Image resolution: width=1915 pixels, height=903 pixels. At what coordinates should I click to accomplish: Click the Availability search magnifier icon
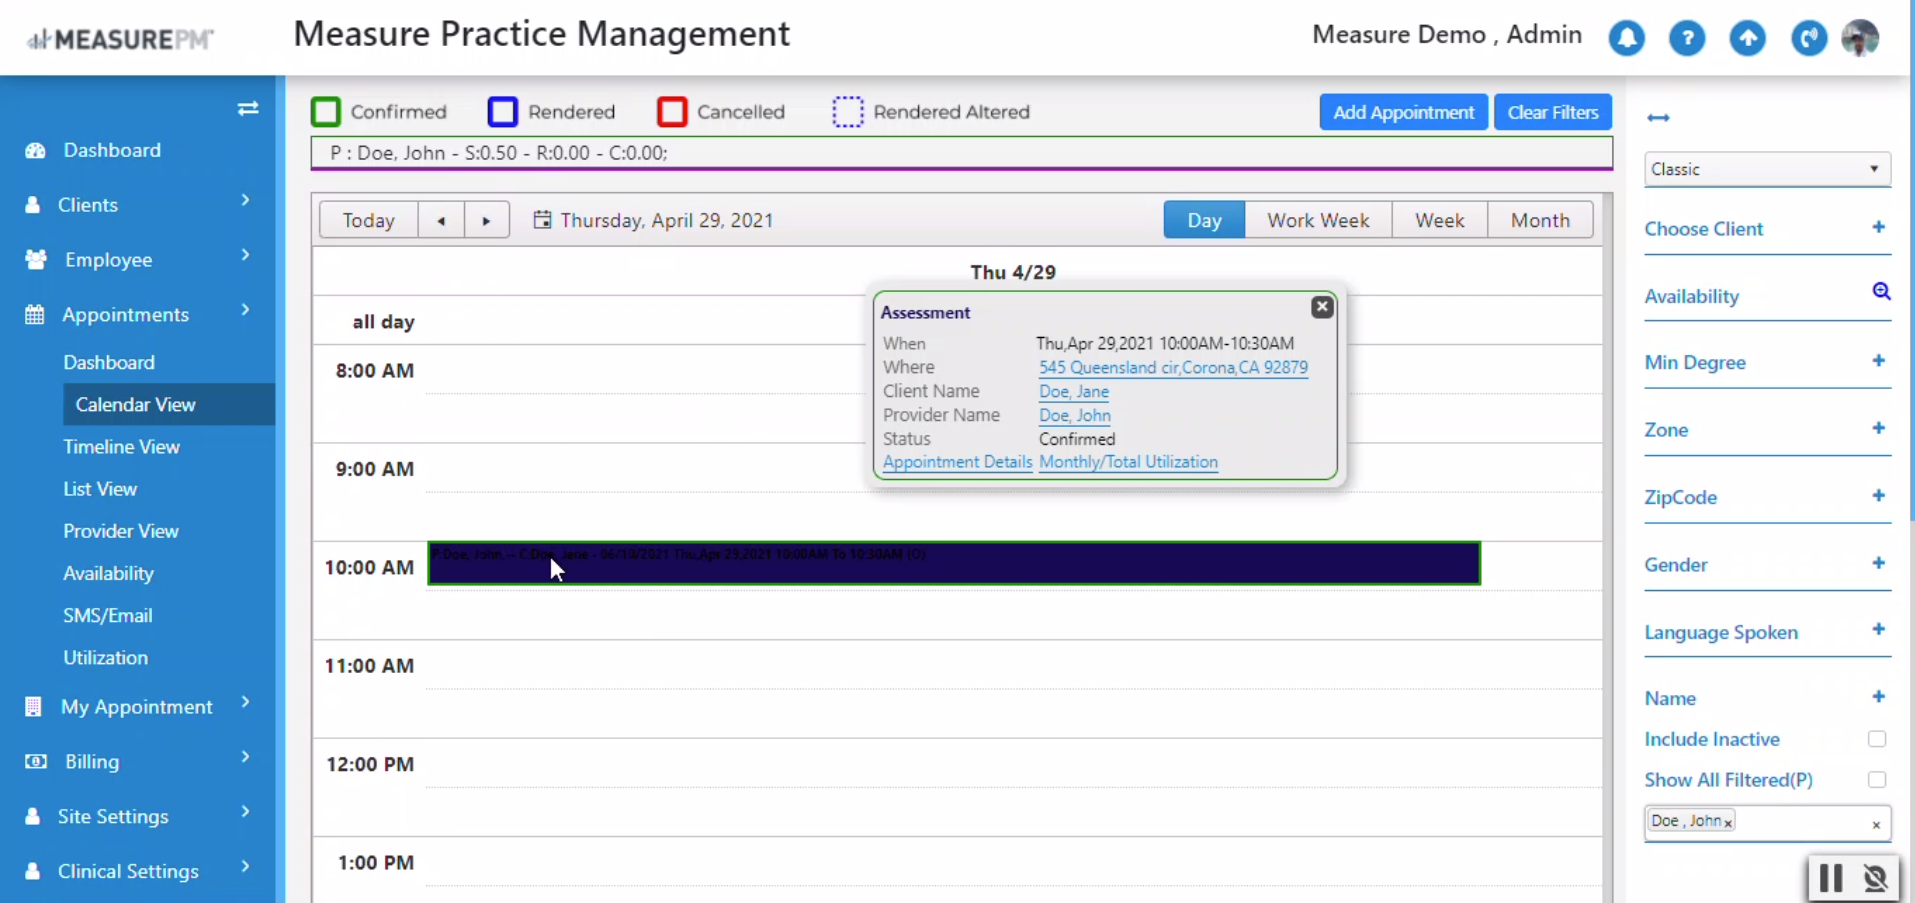pos(1881,292)
